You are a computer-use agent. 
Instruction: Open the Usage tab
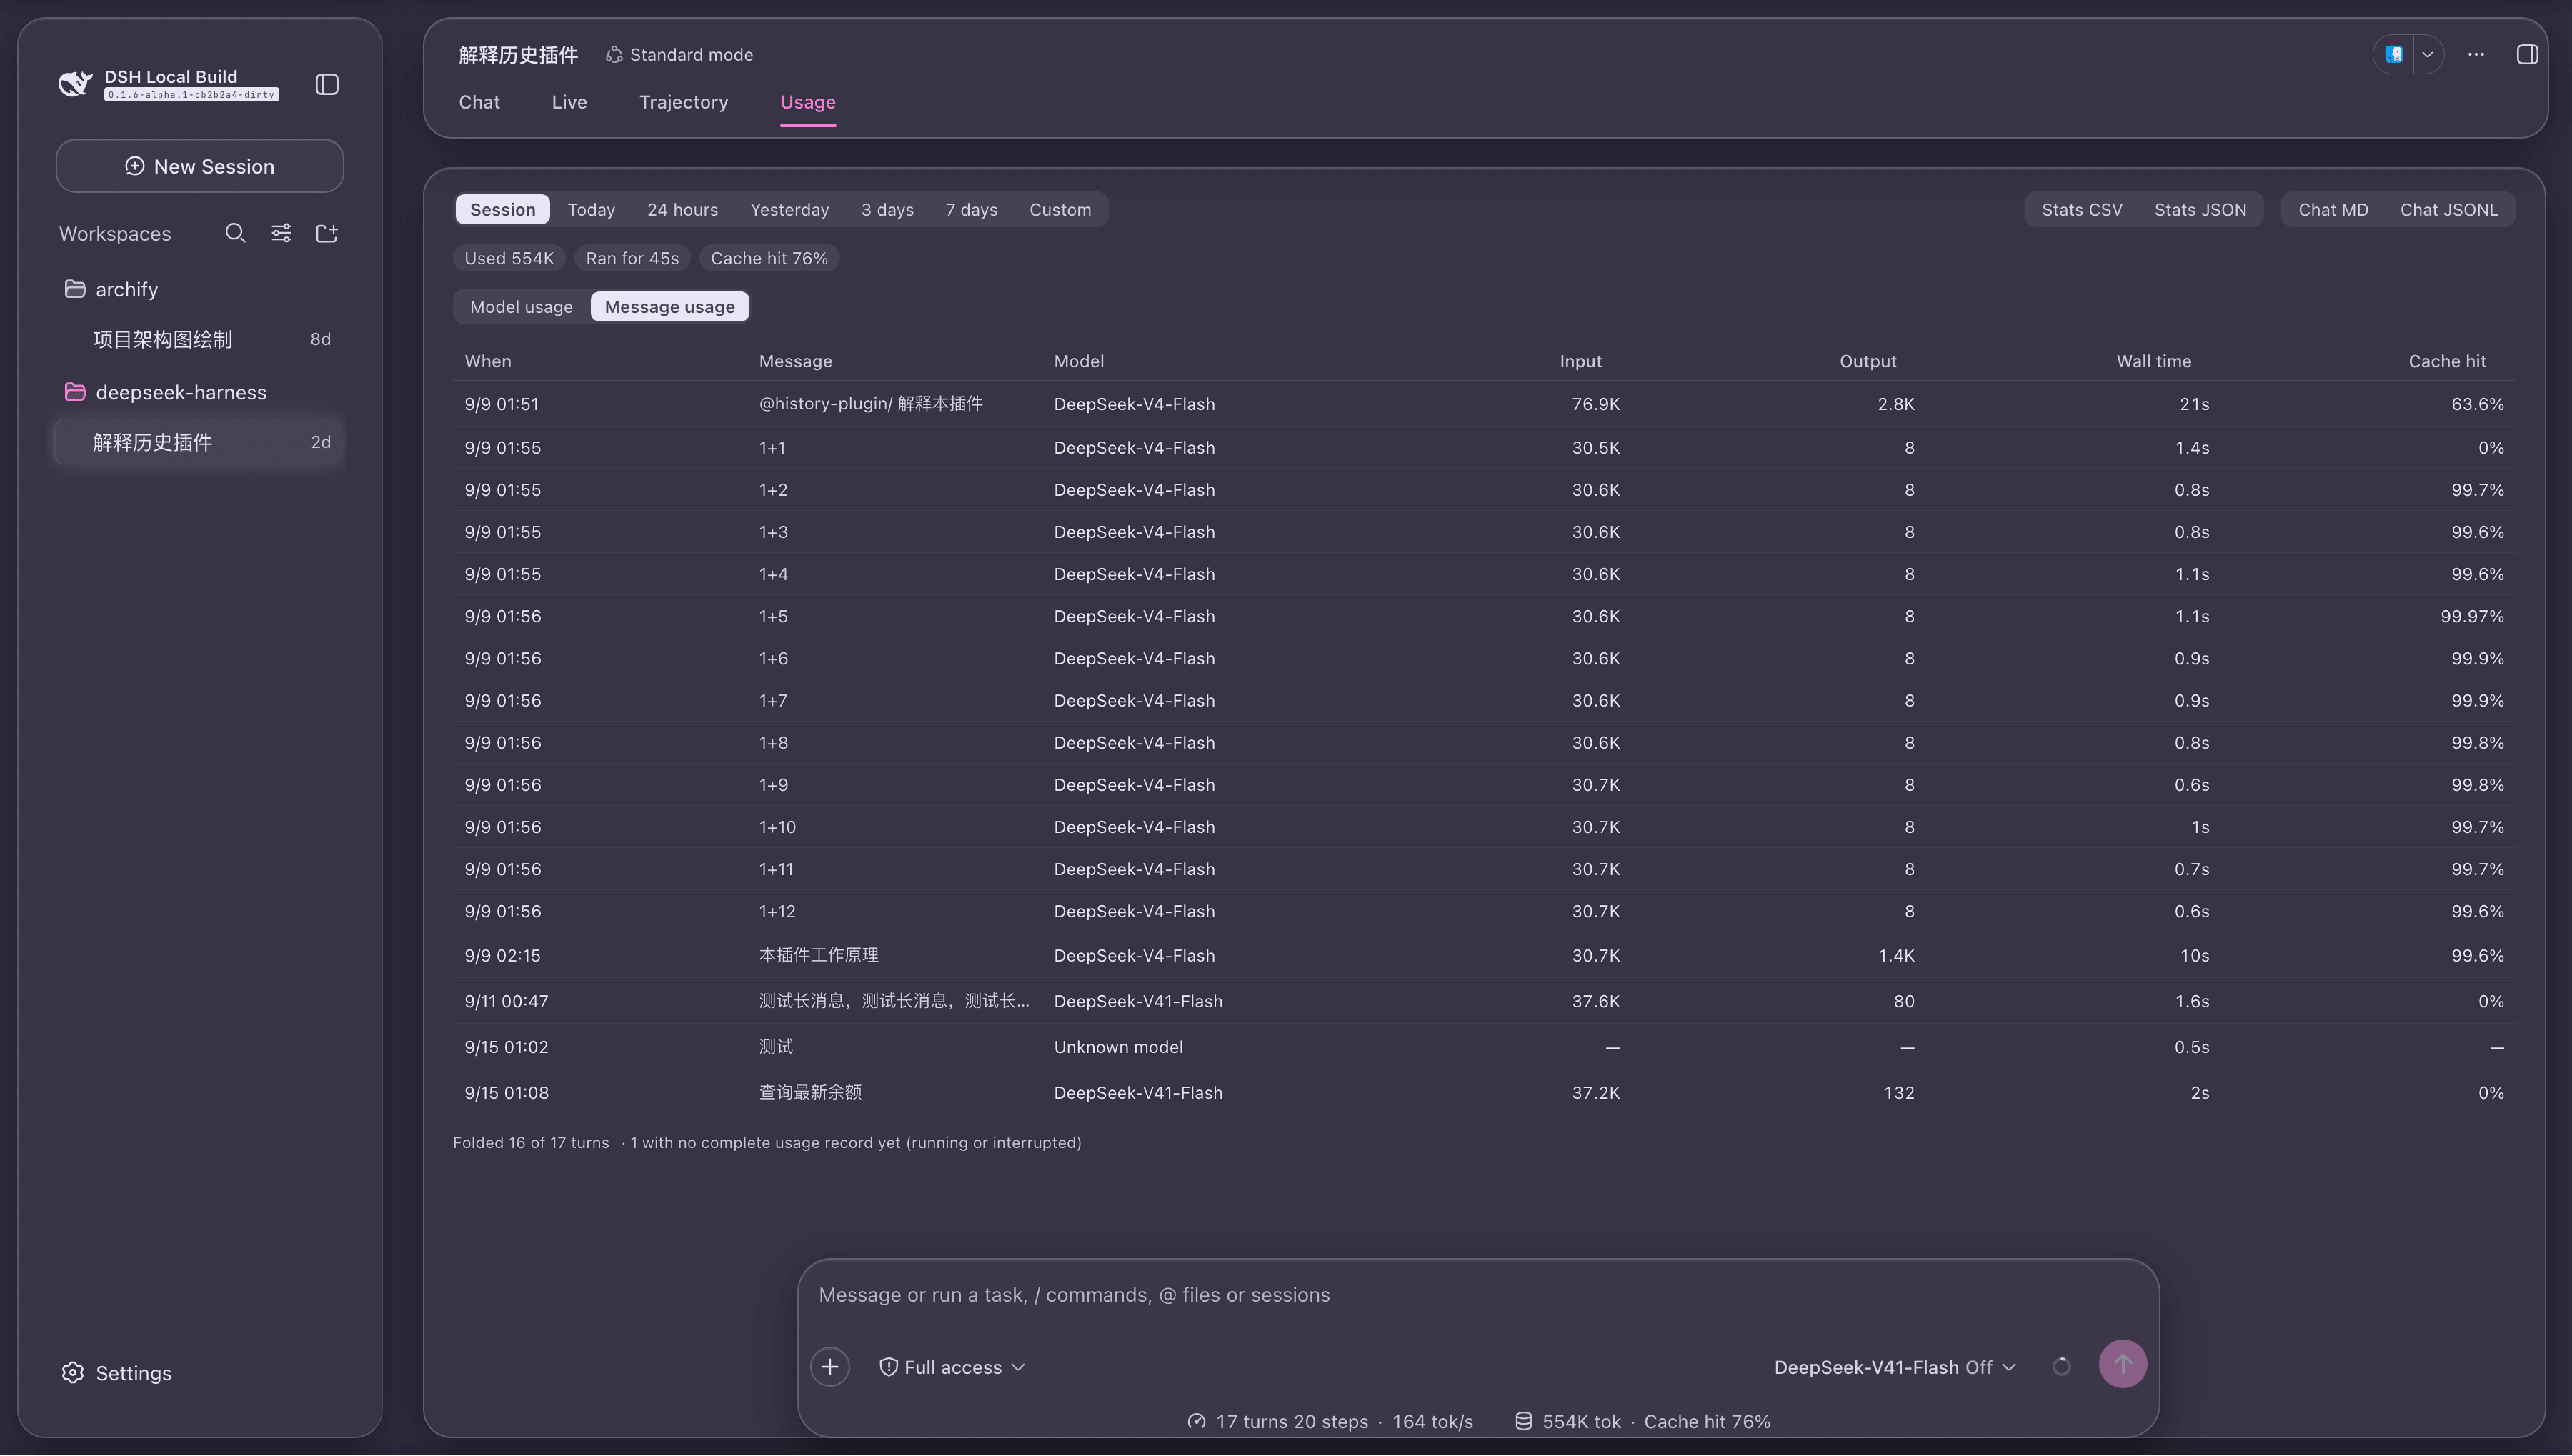(x=807, y=102)
